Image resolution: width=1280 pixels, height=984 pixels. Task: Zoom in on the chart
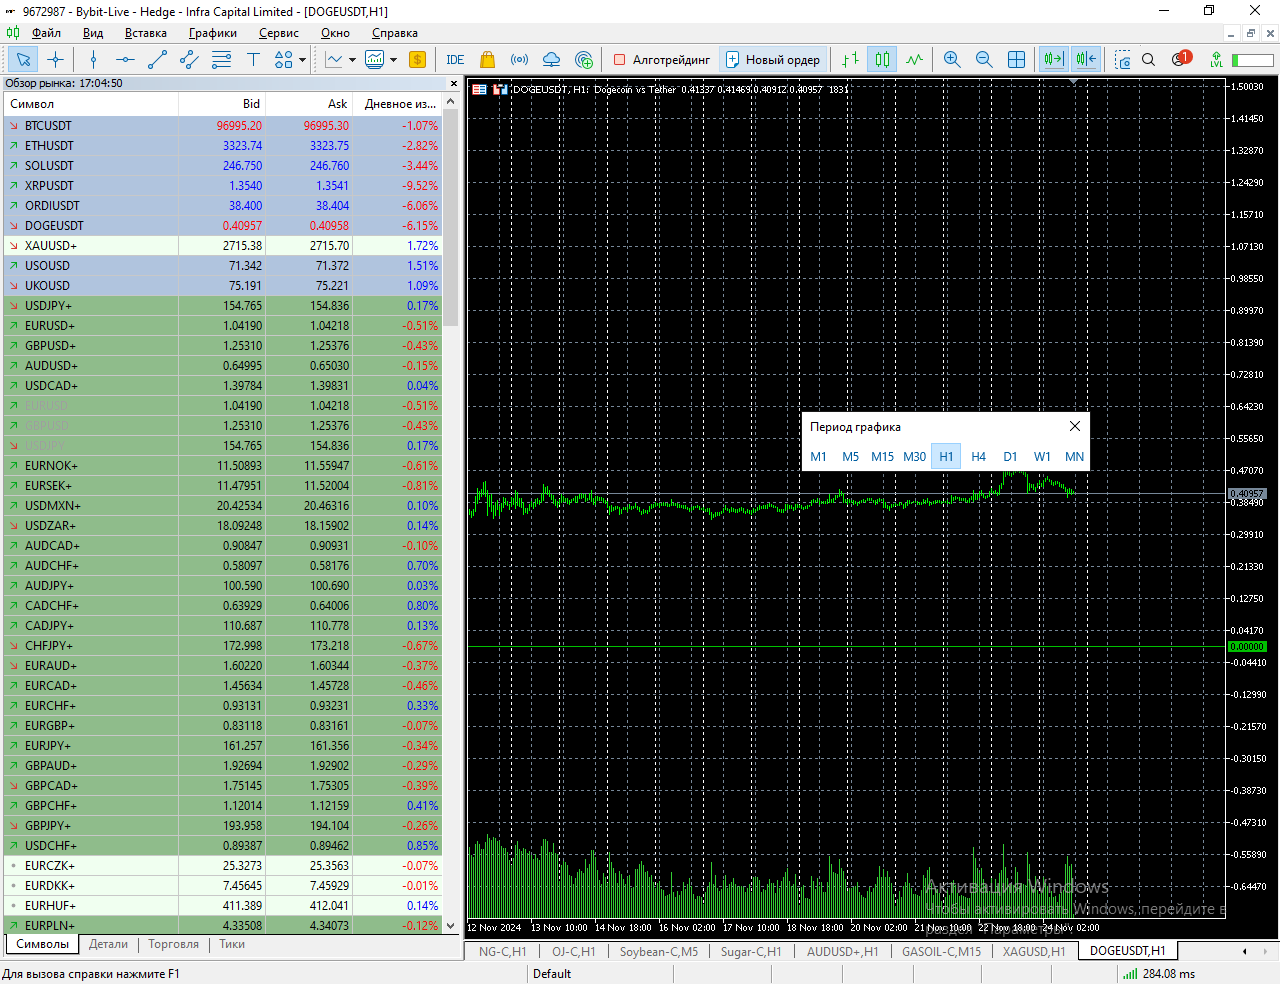point(952,60)
